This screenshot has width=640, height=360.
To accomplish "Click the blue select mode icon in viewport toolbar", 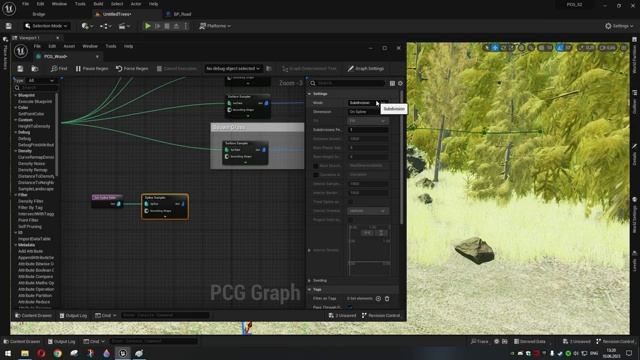I will 495,48.
